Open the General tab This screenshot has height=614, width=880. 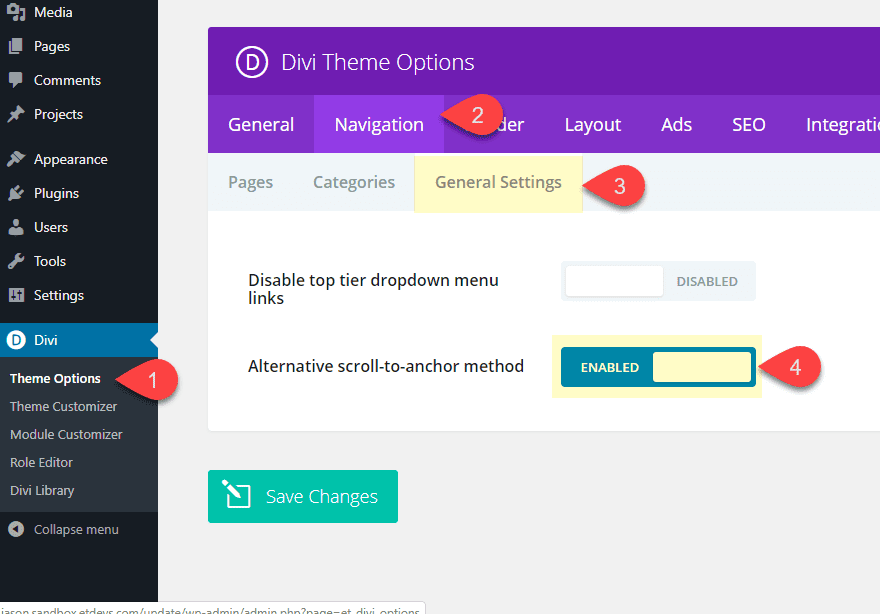click(261, 124)
